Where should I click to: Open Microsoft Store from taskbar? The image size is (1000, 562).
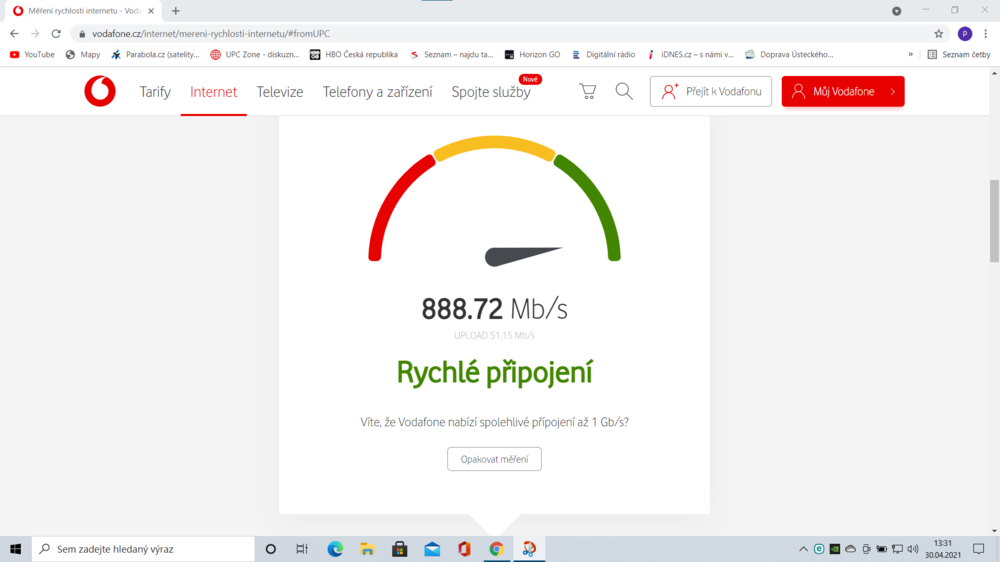[400, 549]
